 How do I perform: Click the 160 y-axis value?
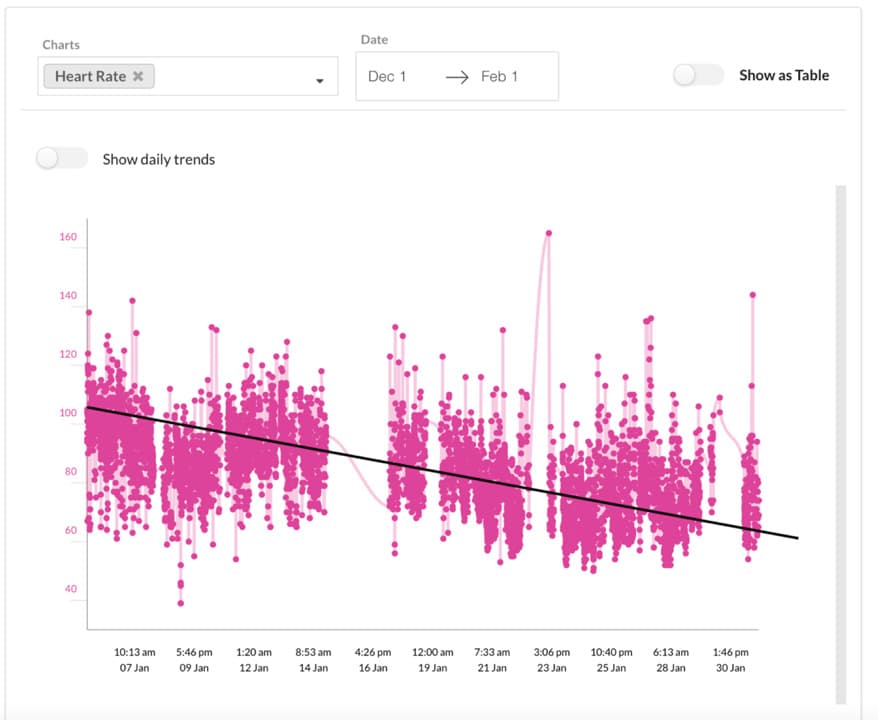(68, 237)
